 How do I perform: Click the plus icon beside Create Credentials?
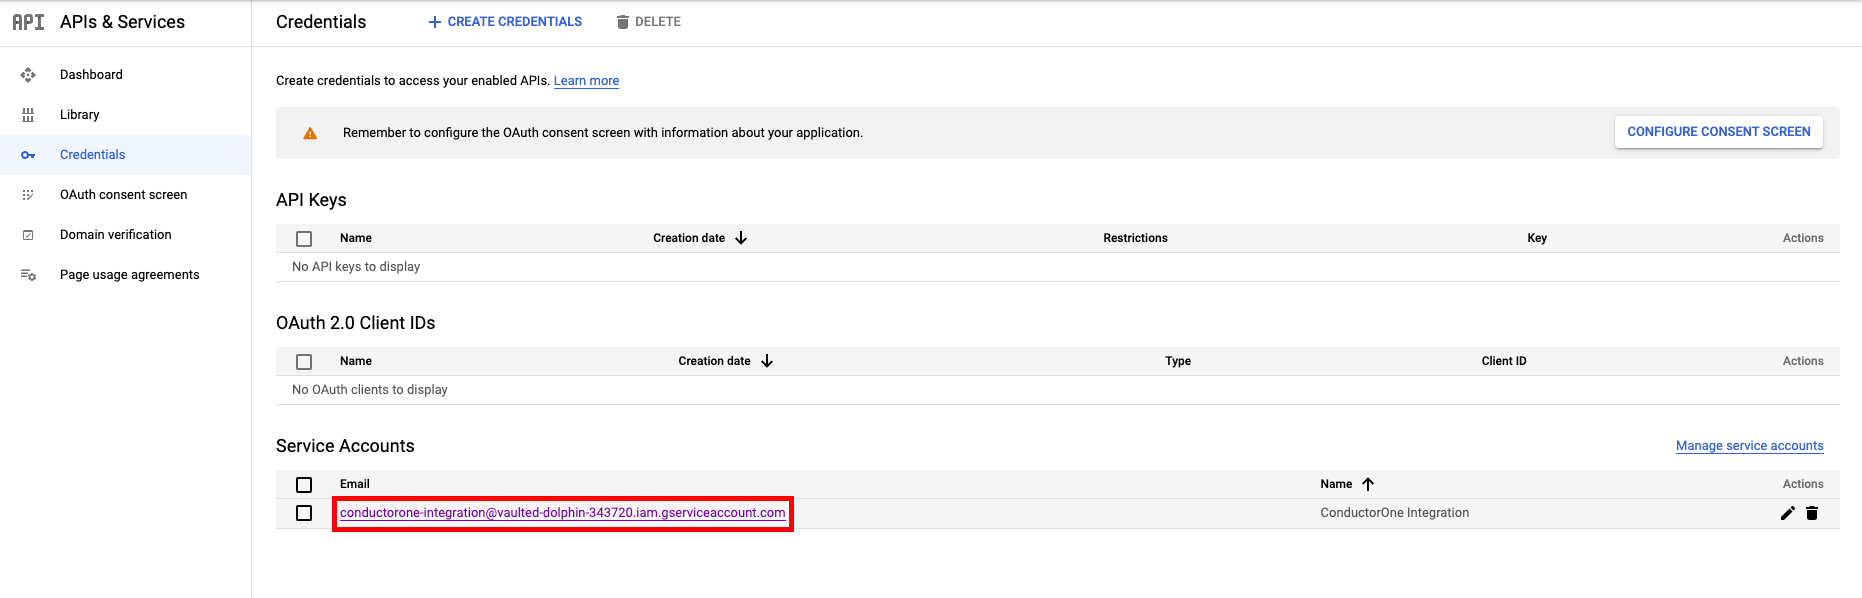click(x=435, y=22)
